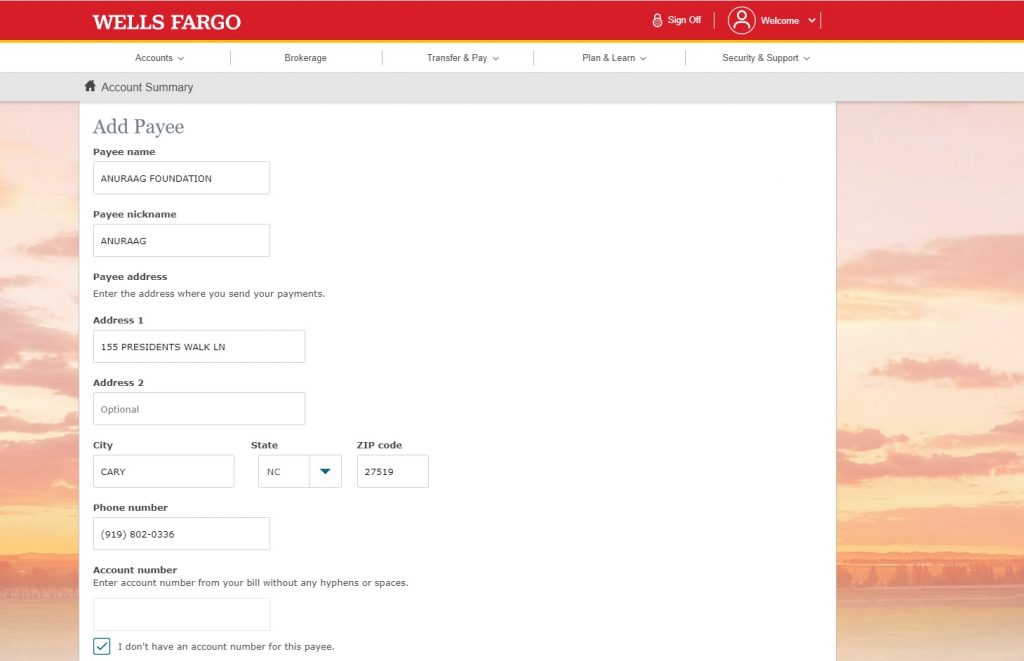Click the ZIP code field
Screen dimensions: 1024x661
(392, 472)
